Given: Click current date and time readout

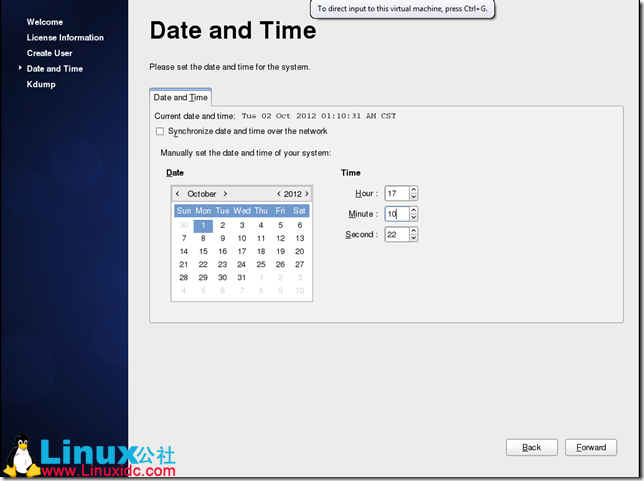Looking at the screenshot, I should pyautogui.click(x=319, y=116).
